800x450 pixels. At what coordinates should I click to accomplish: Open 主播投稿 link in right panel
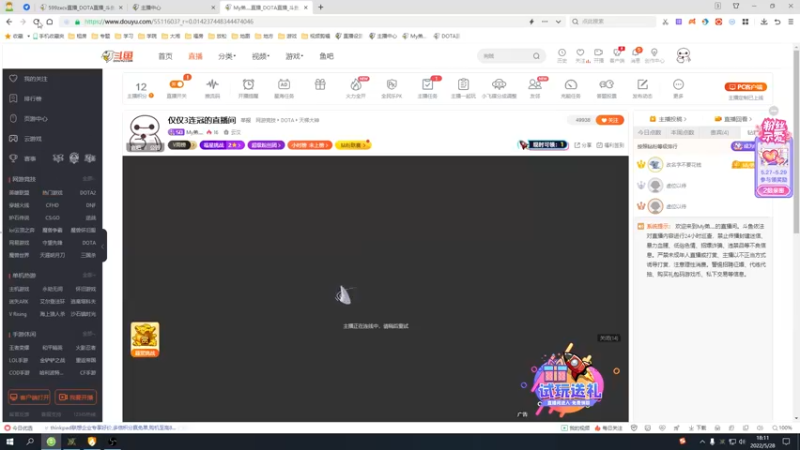(668, 119)
